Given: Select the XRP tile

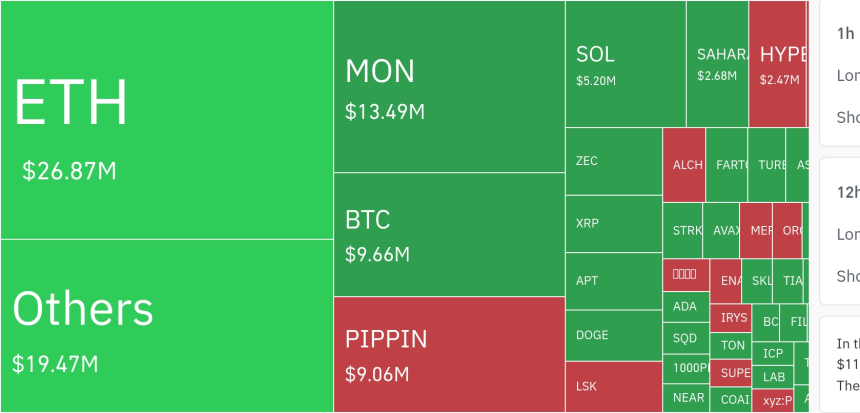Looking at the screenshot, I should 613,223.
